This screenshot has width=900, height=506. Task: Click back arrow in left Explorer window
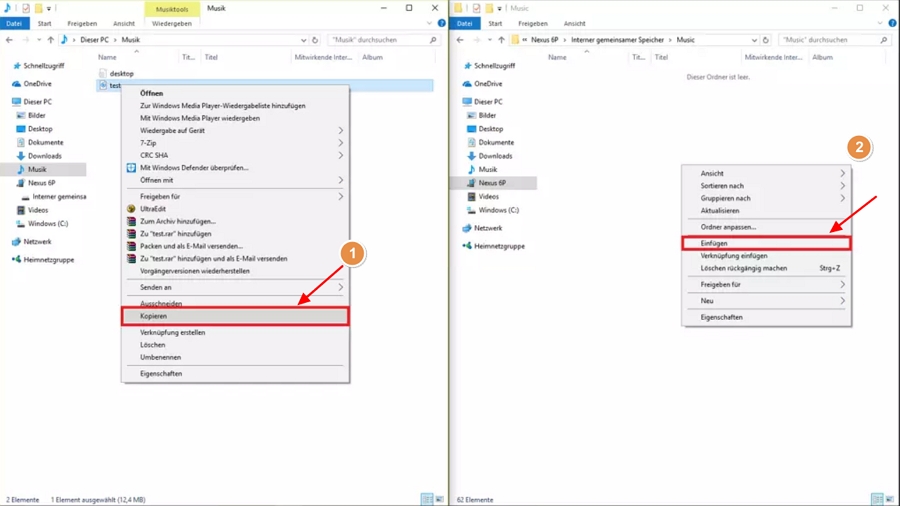coord(10,40)
